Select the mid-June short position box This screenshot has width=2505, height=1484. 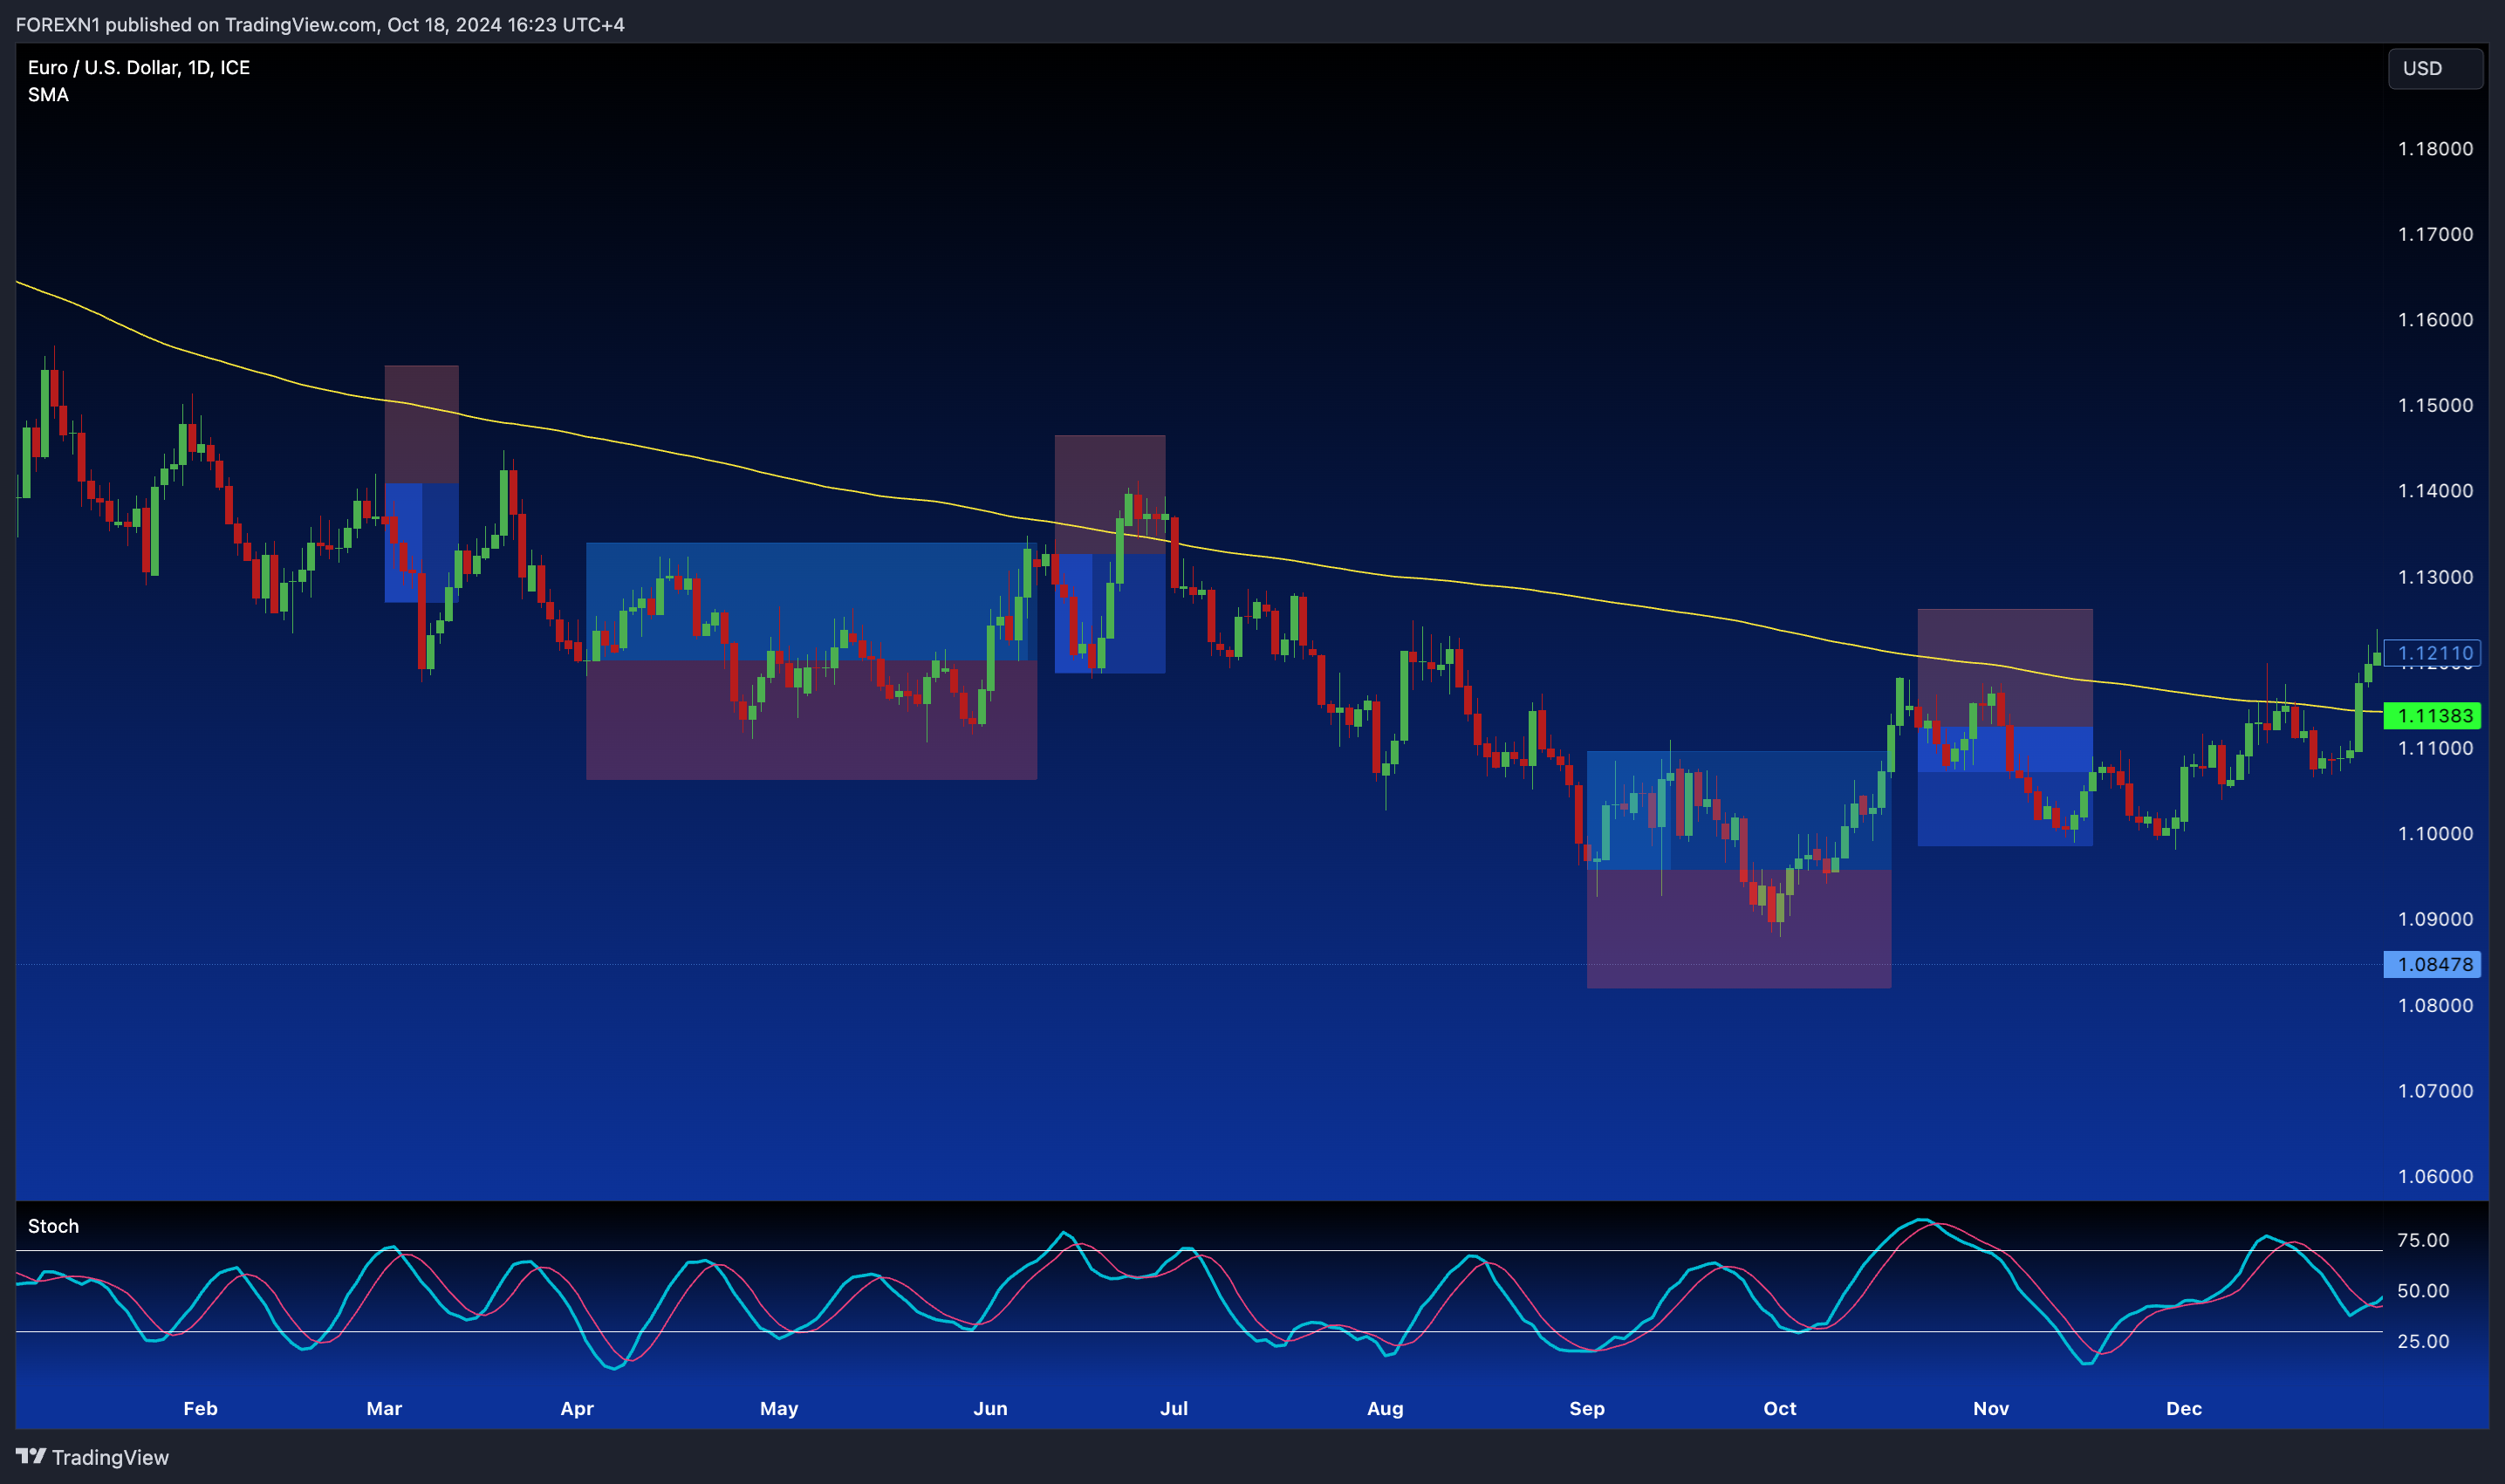click(1110, 554)
